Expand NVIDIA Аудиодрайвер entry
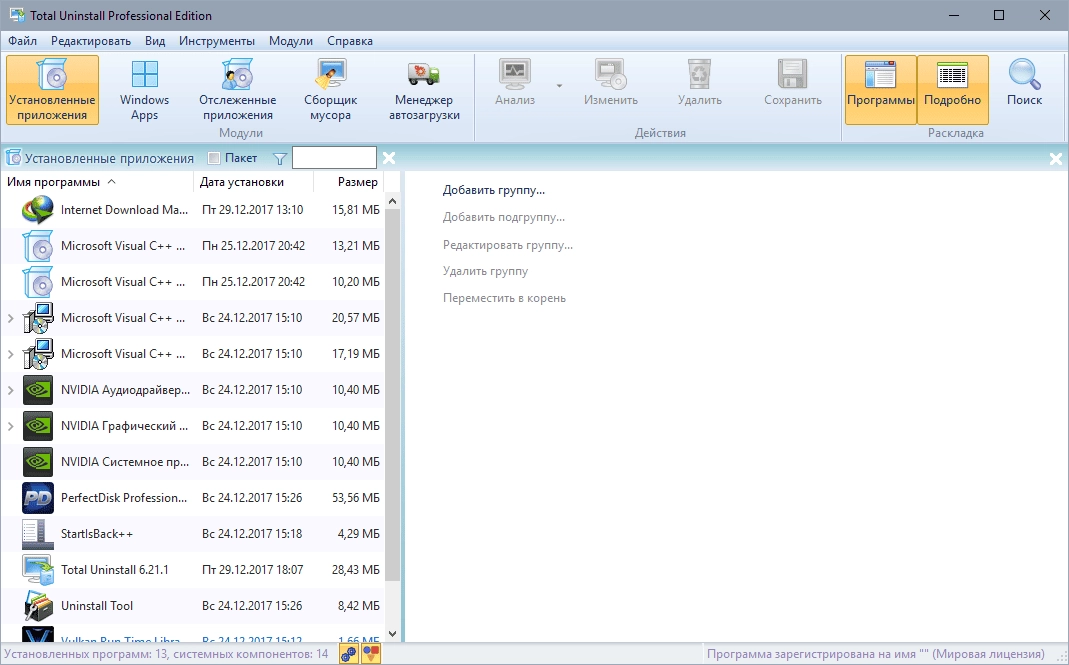The height and width of the screenshot is (665, 1069). [x=10, y=390]
